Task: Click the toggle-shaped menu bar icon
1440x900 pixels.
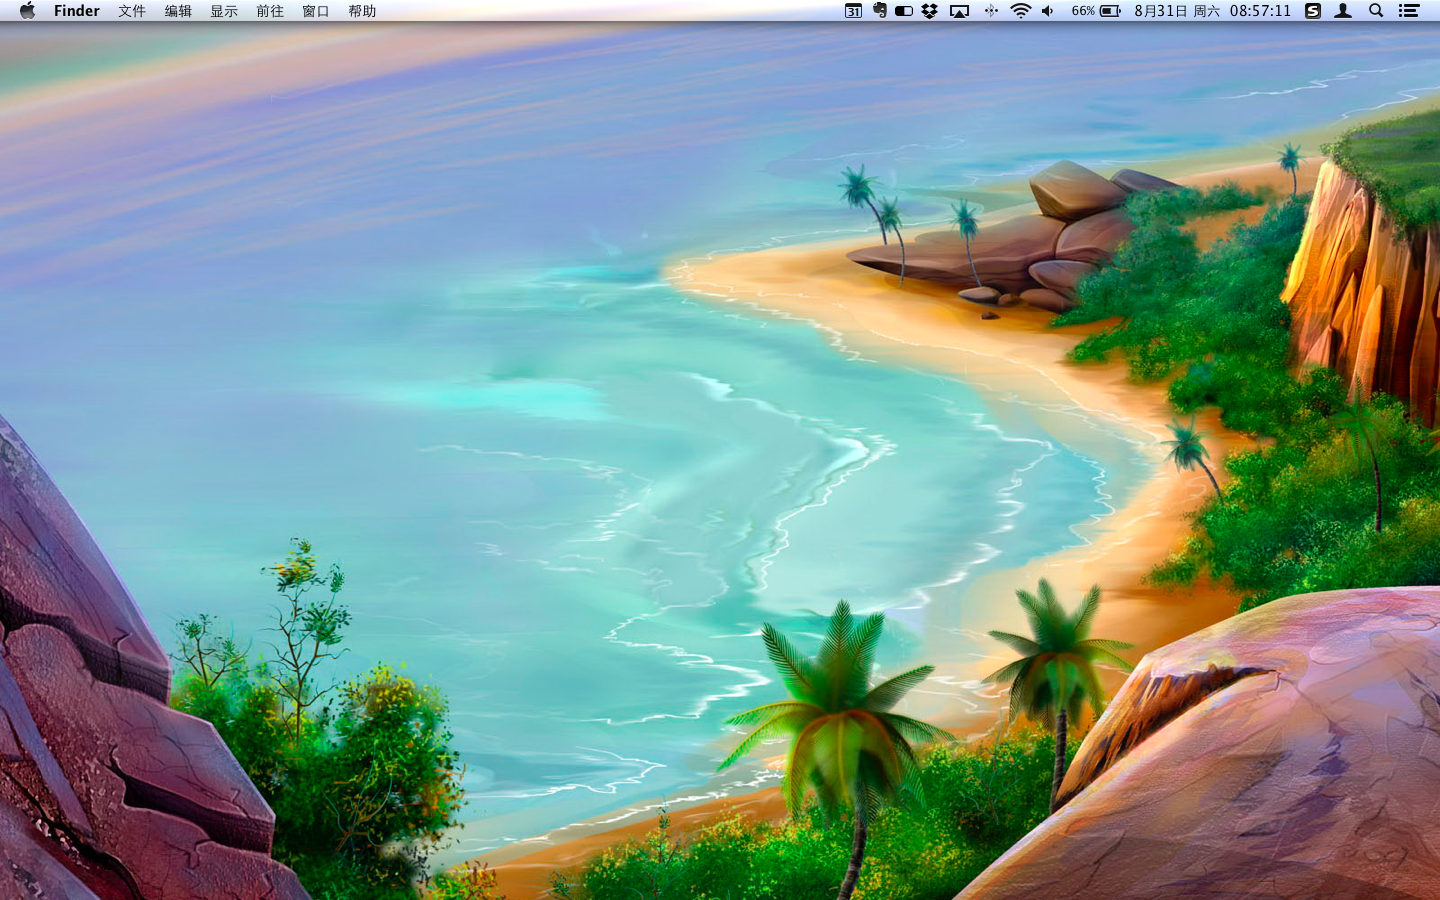Action: 904,11
